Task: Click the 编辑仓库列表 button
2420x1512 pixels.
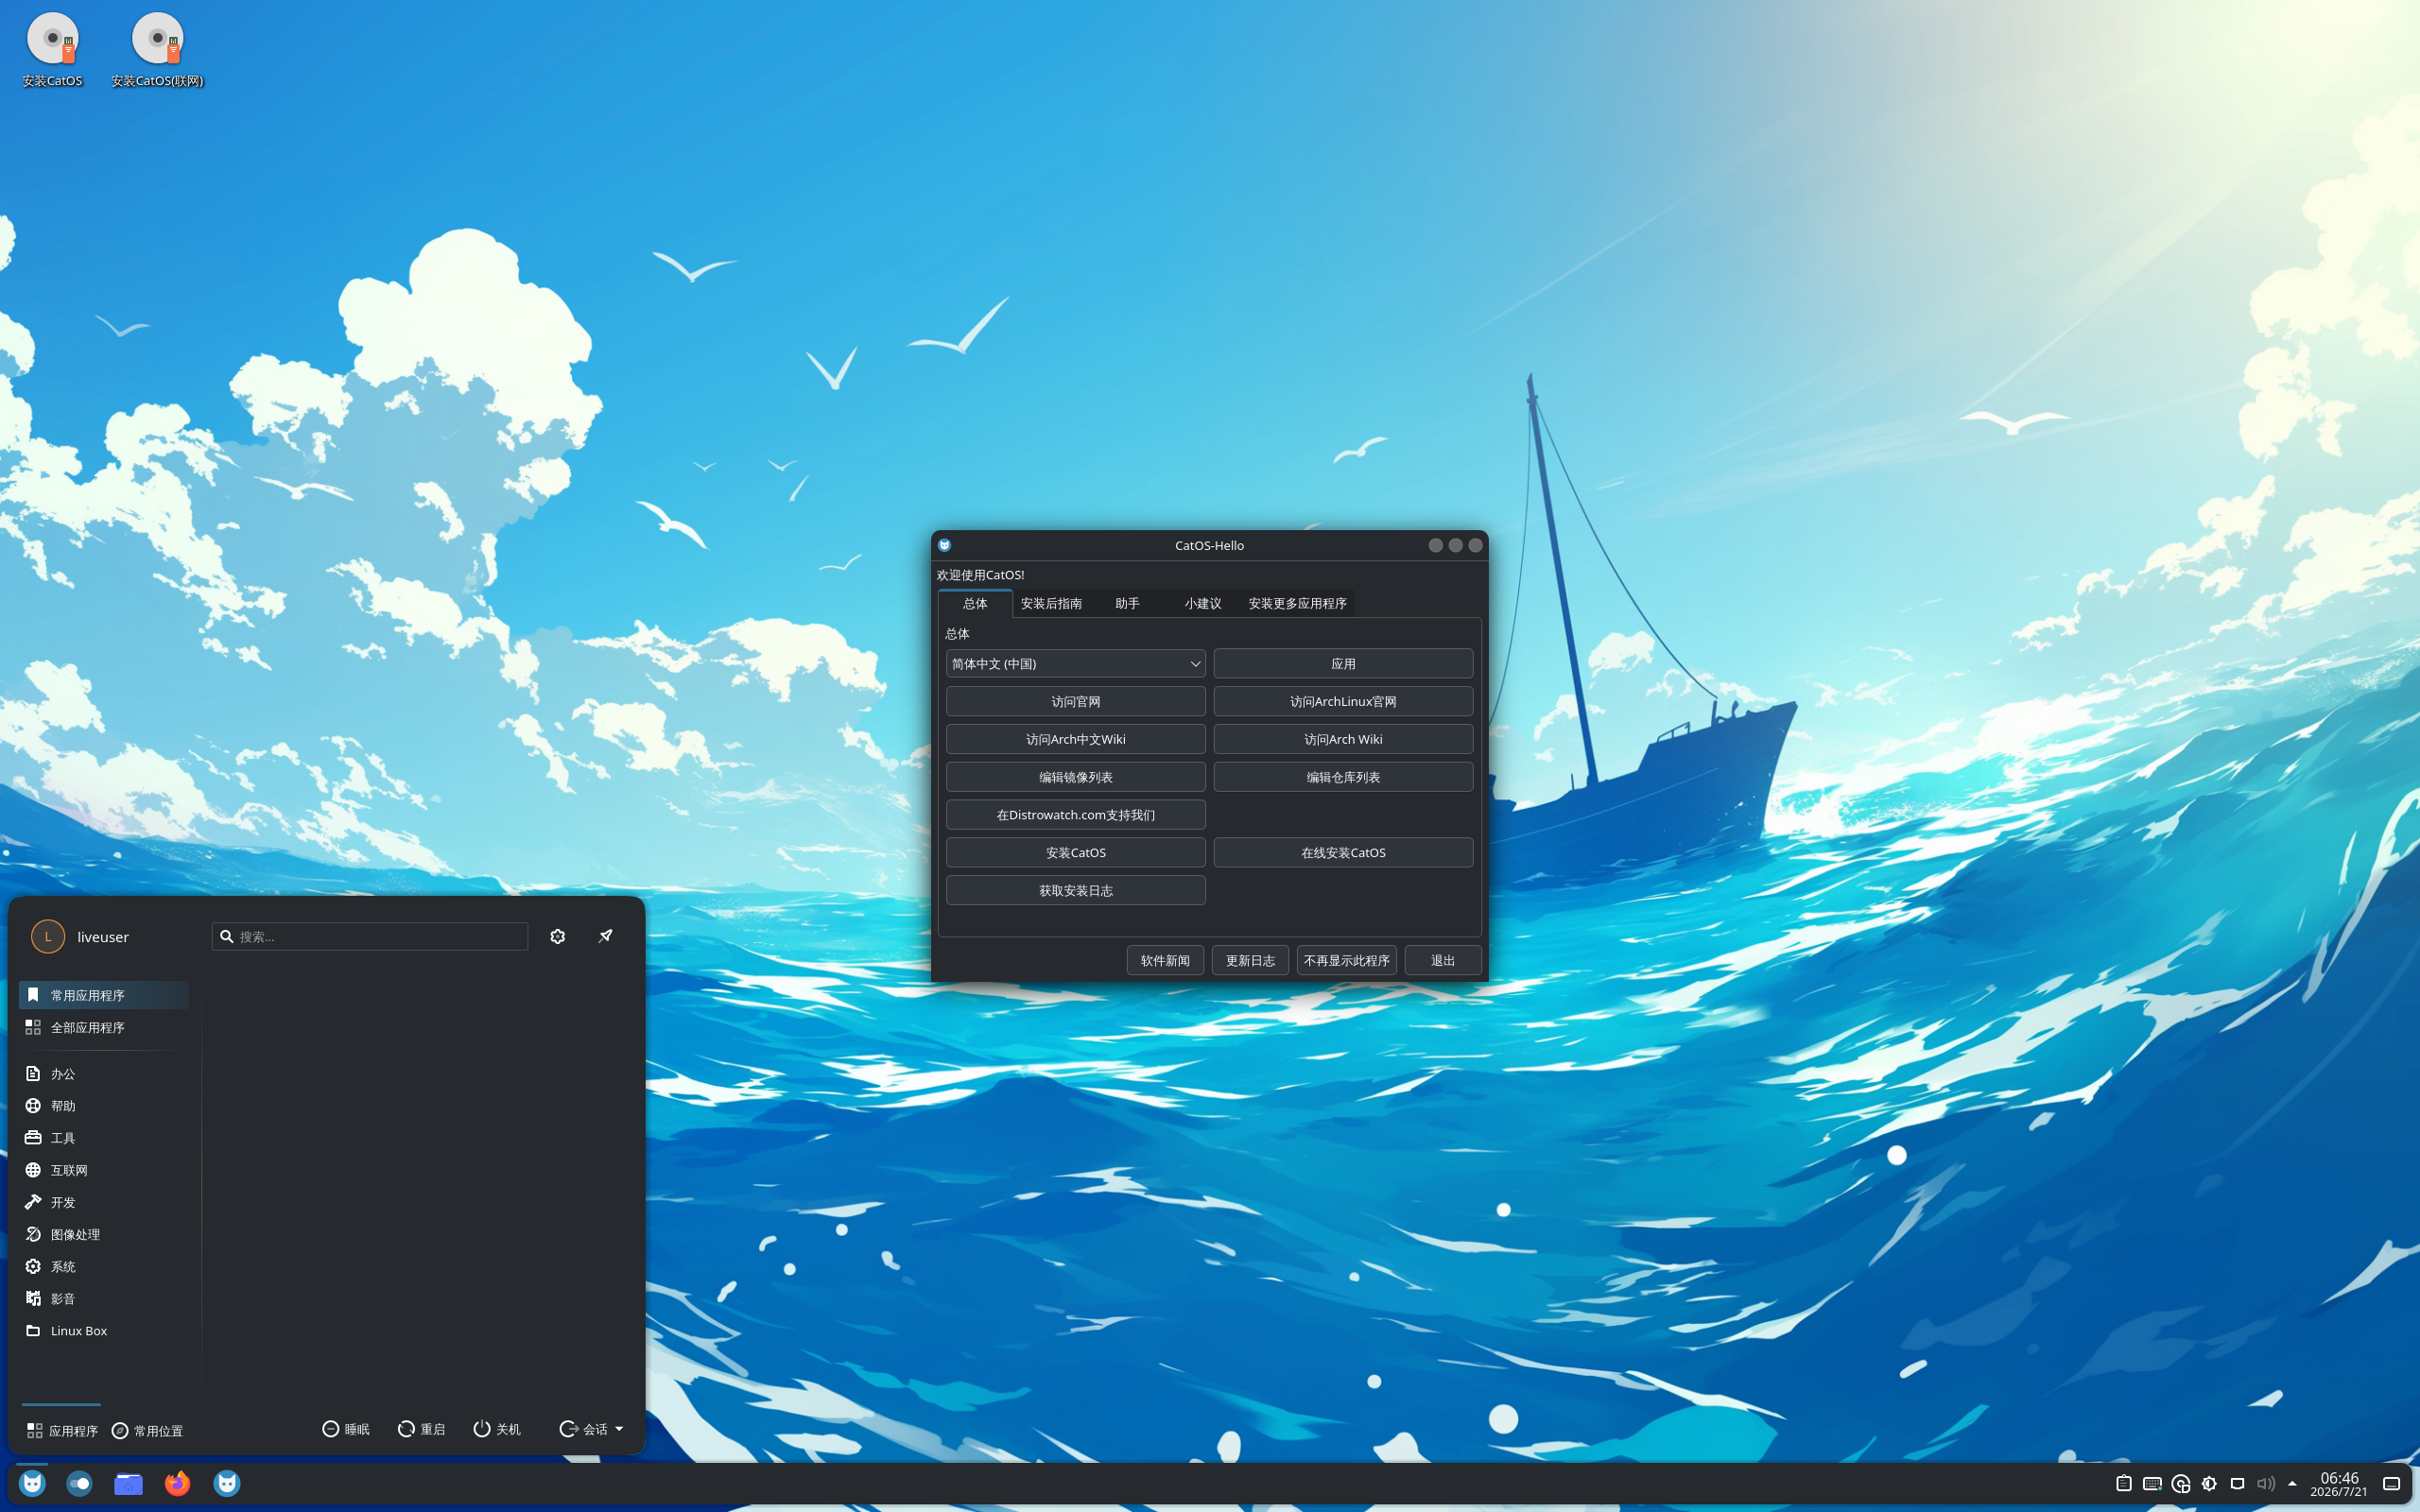Action: pos(1343,777)
